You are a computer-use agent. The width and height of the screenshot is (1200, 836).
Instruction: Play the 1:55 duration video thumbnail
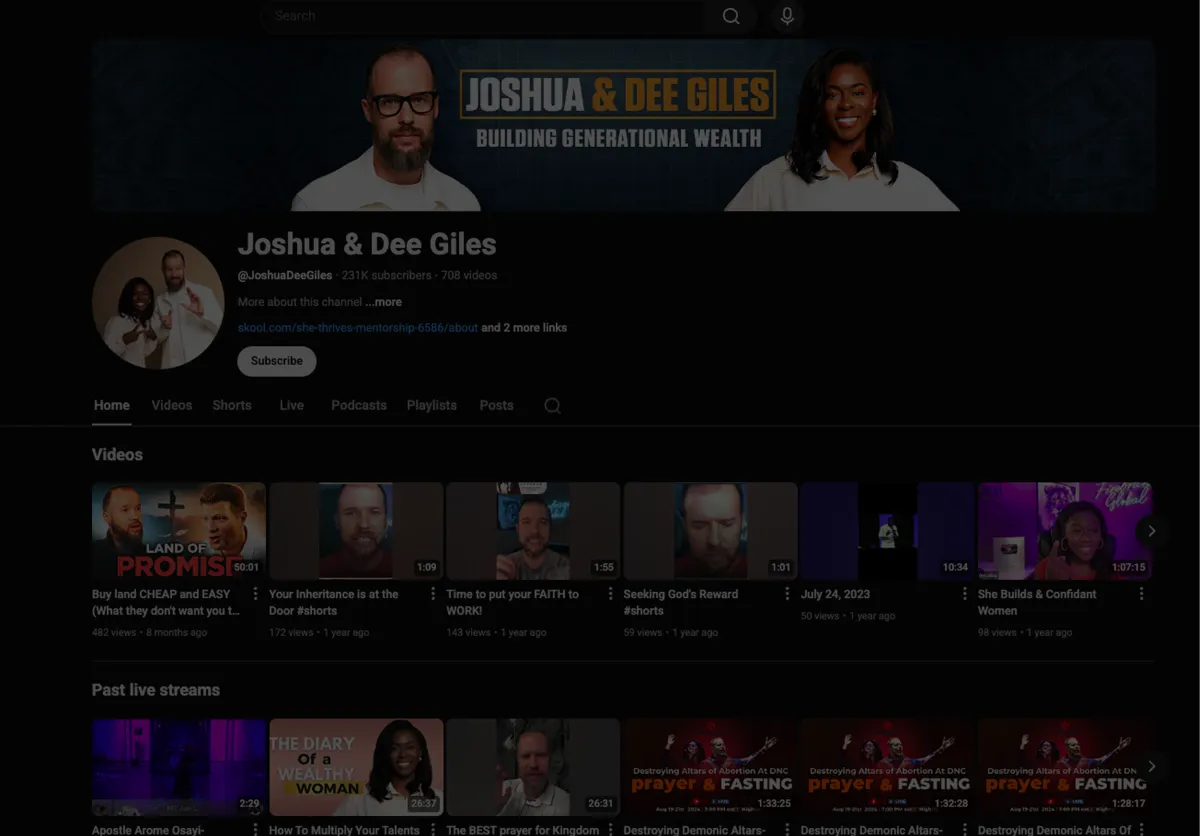[x=533, y=531]
